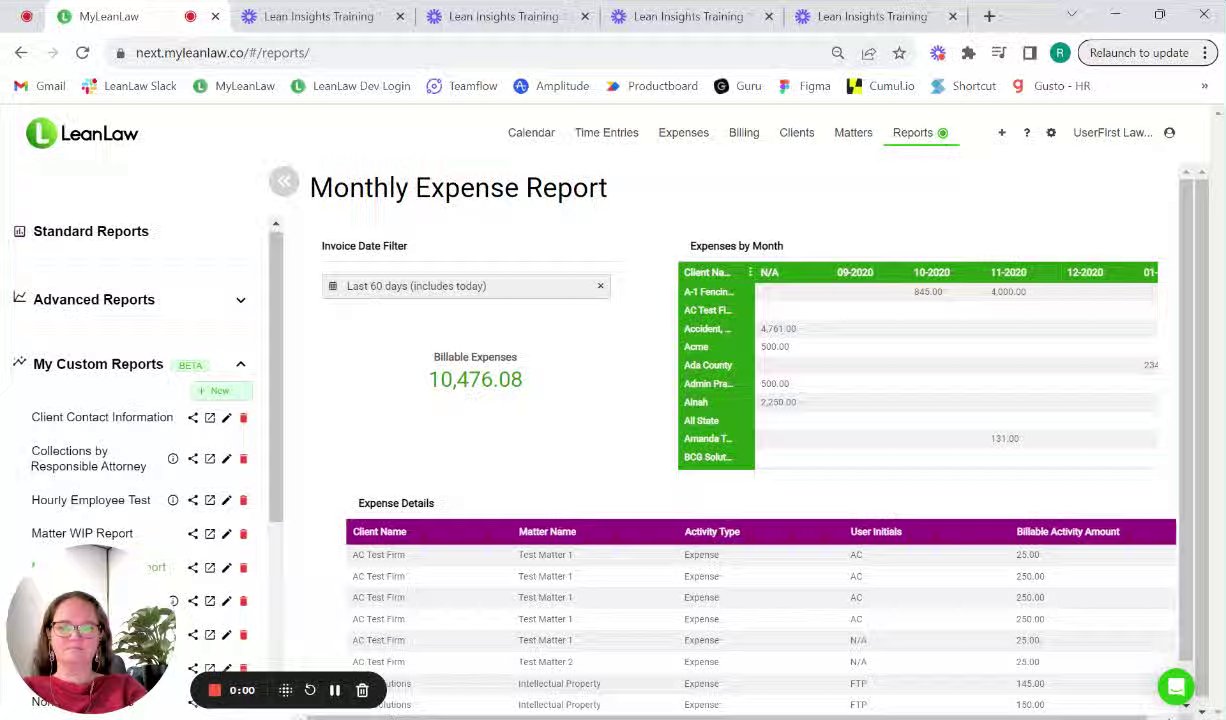The height and width of the screenshot is (720, 1226).
Task: Open the Clients page
Action: pyautogui.click(x=797, y=133)
